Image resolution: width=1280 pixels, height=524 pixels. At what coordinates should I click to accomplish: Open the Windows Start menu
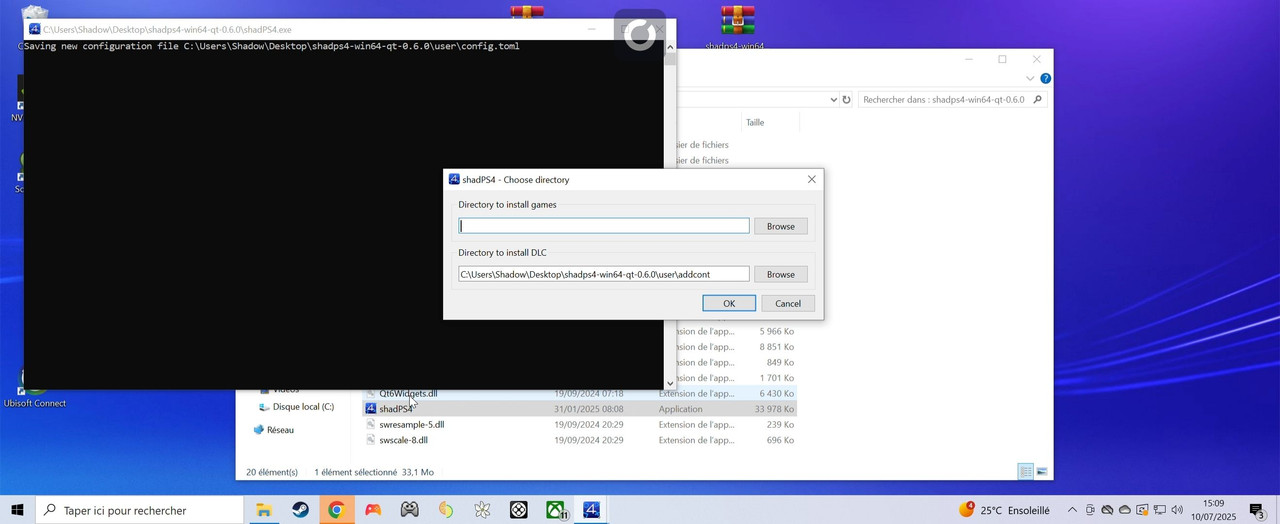pyautogui.click(x=17, y=510)
